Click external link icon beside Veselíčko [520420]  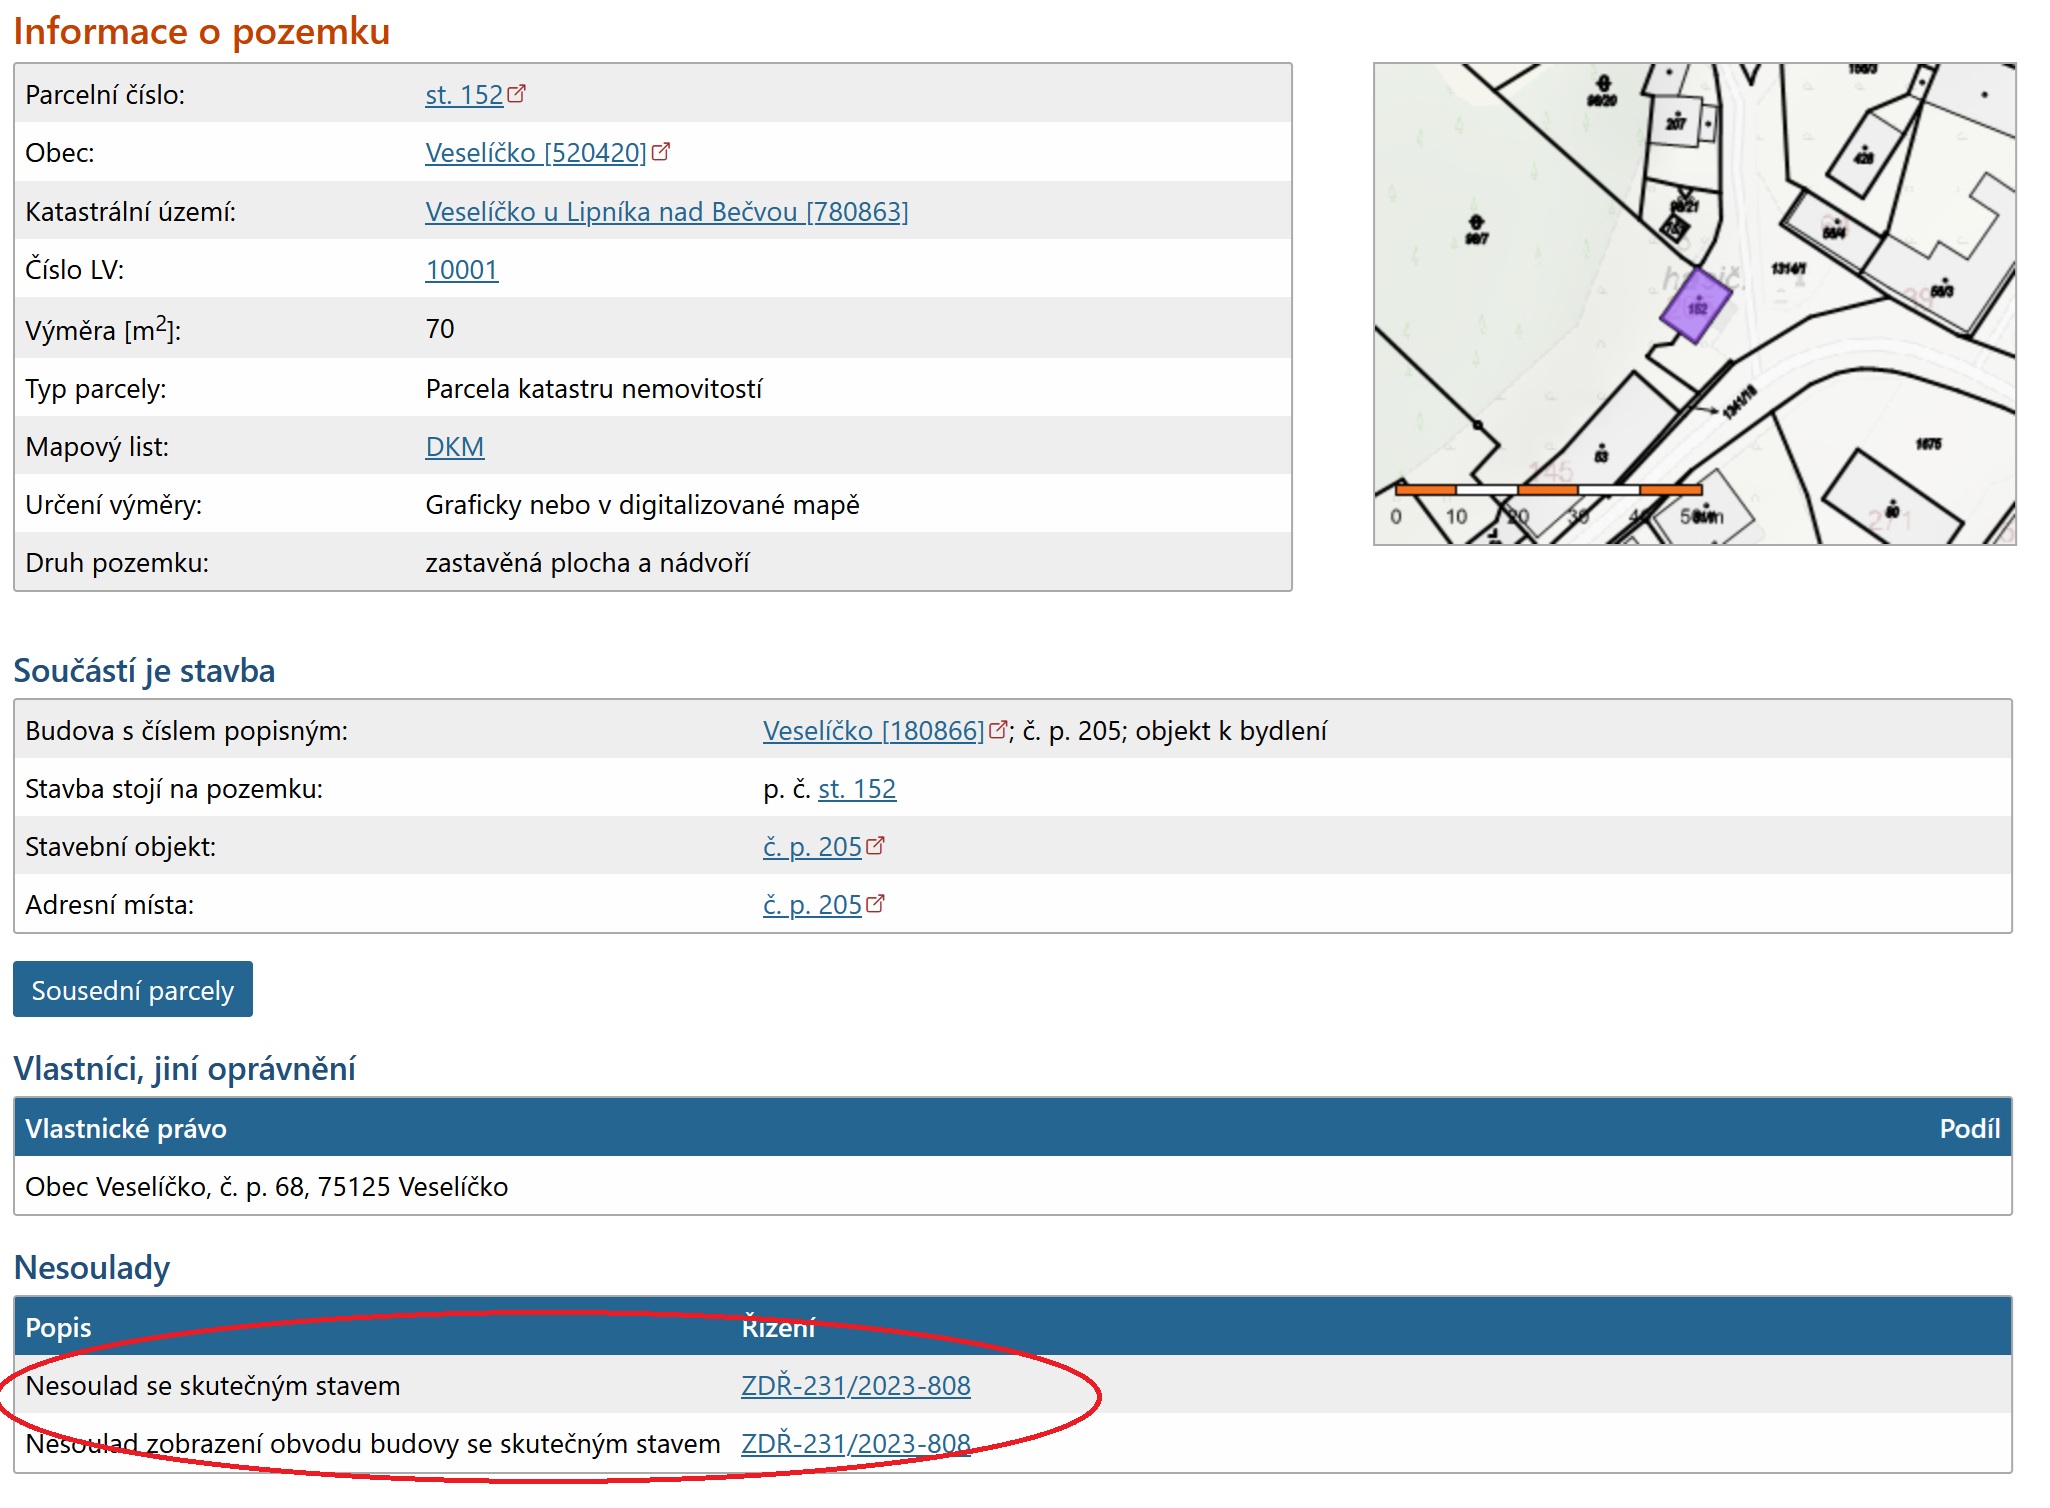(661, 152)
